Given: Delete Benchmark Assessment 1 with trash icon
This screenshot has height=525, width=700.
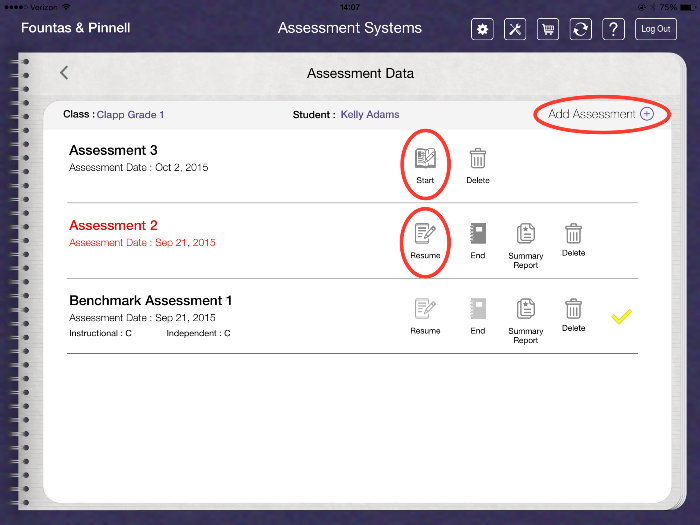Looking at the screenshot, I should tap(573, 315).
